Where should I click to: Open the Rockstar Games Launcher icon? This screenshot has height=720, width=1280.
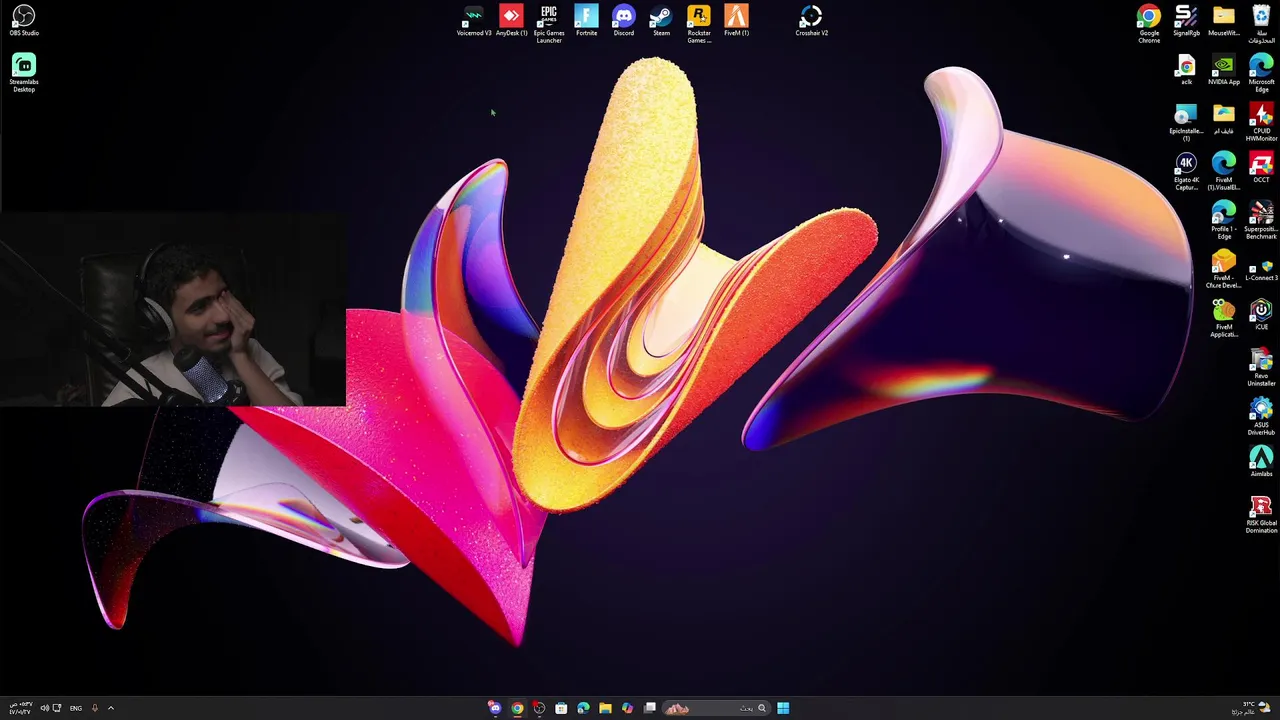[699, 24]
